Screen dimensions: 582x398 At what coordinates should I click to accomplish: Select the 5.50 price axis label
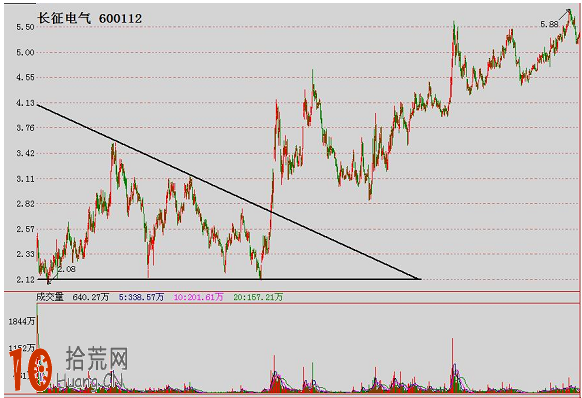pos(25,27)
